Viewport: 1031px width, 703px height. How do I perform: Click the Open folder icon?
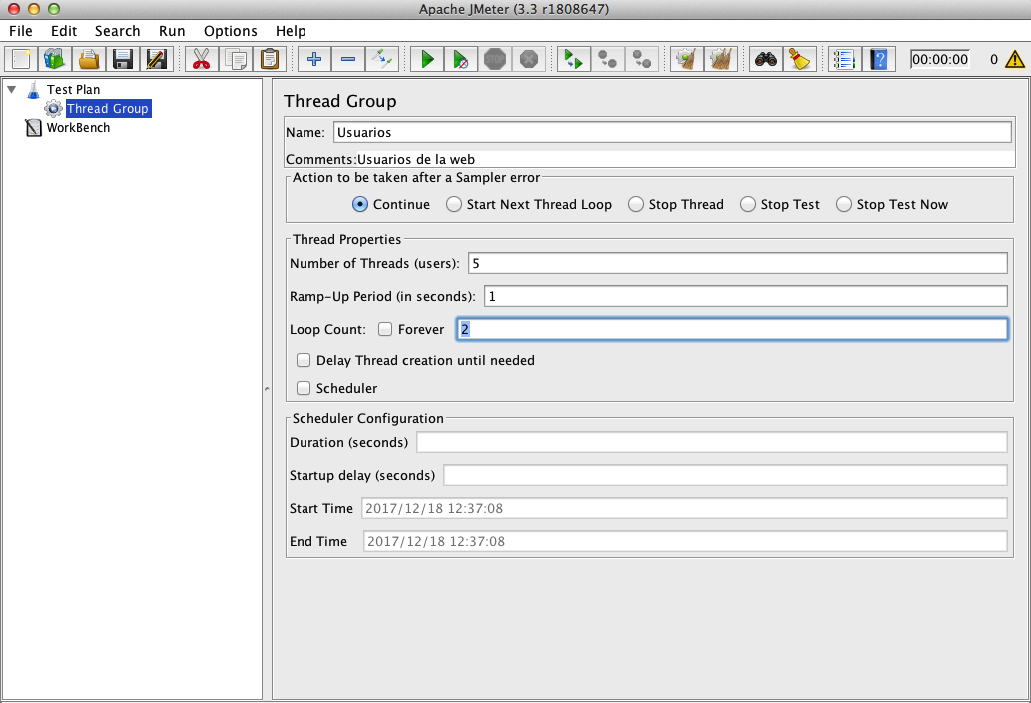89,59
